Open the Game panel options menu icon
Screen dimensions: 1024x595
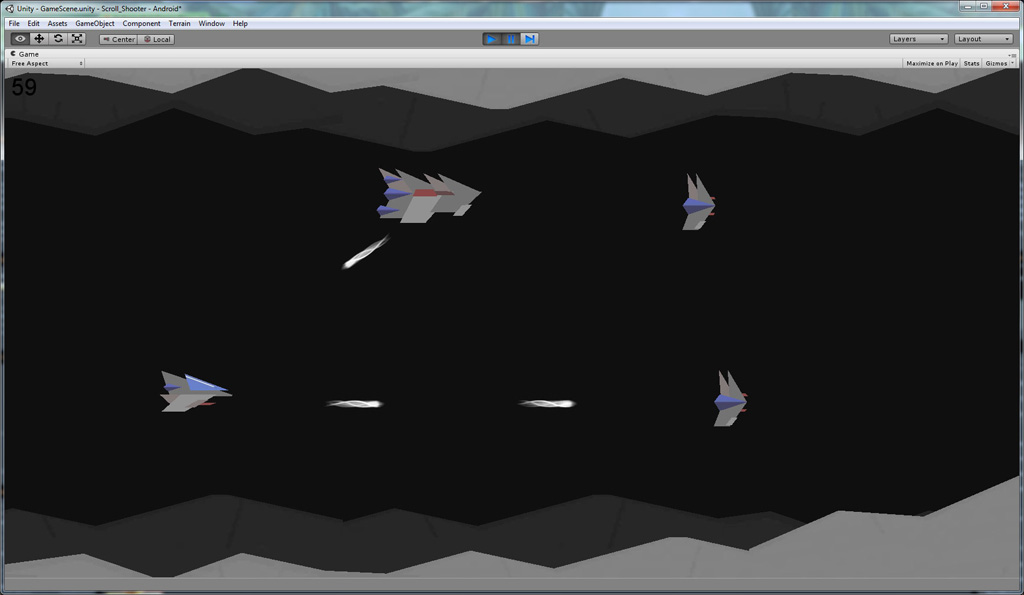(1012, 55)
